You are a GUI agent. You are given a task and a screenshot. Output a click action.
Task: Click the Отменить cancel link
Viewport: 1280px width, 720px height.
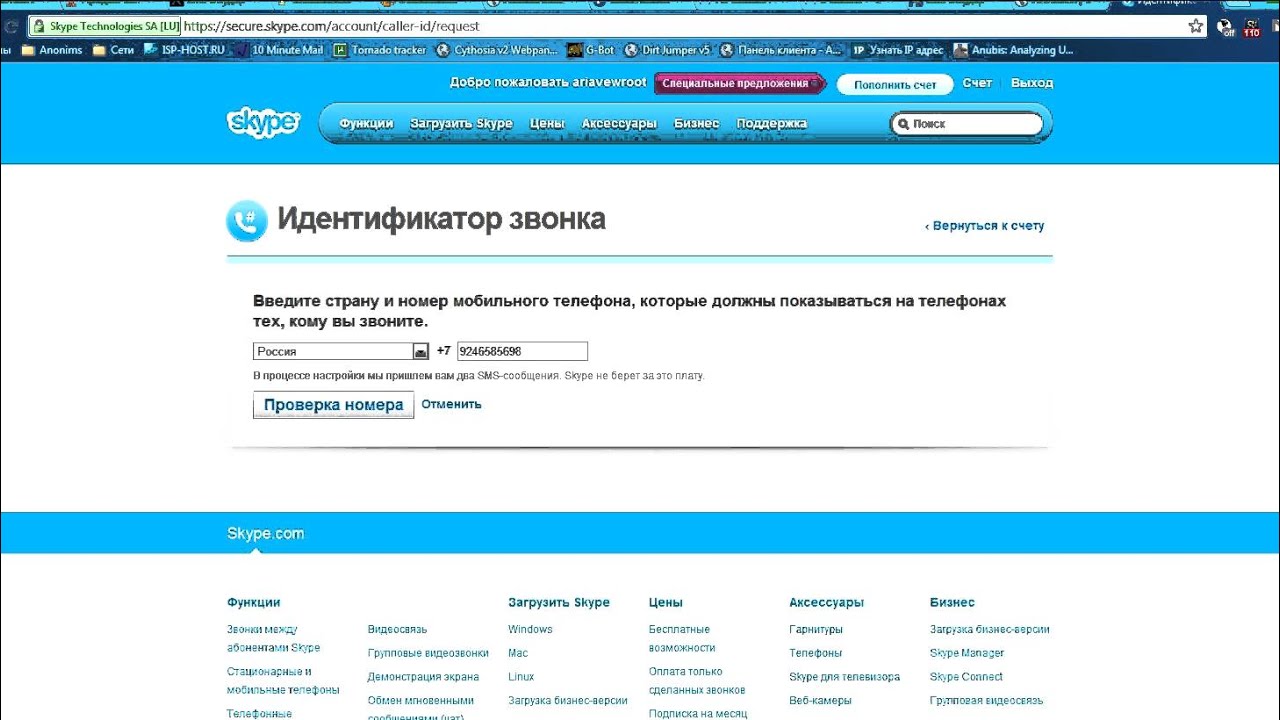click(x=451, y=404)
